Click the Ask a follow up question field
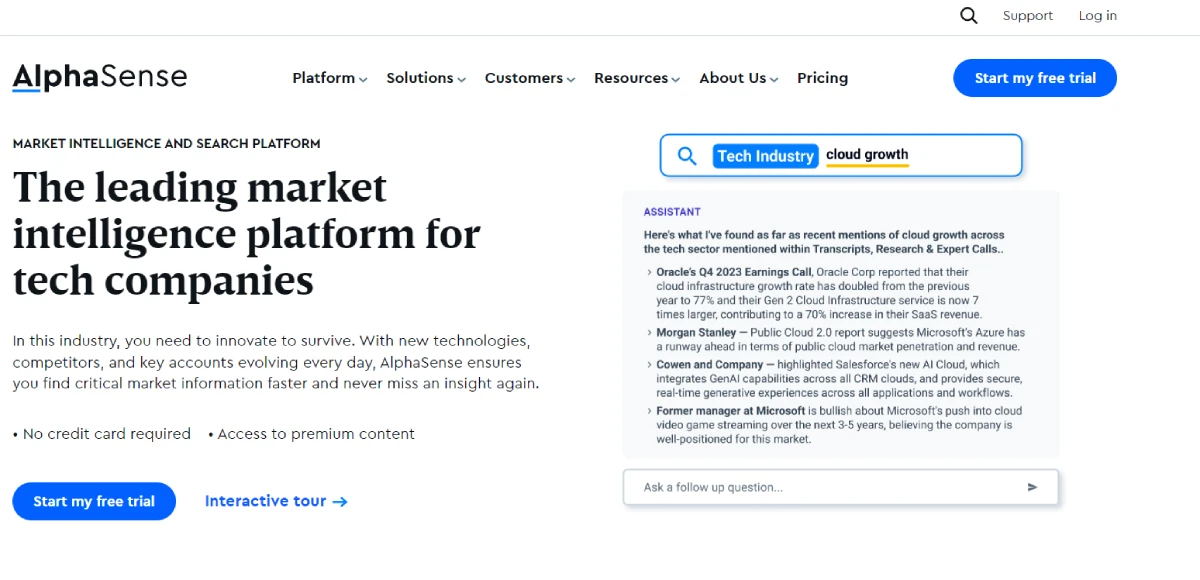 click(x=820, y=487)
